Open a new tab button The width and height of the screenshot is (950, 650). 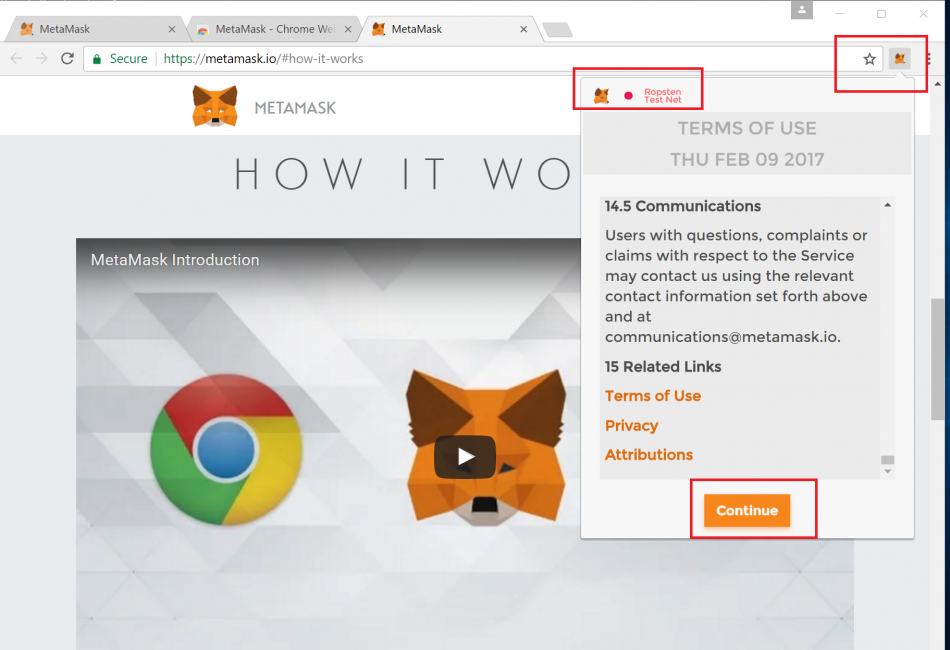pyautogui.click(x=557, y=29)
